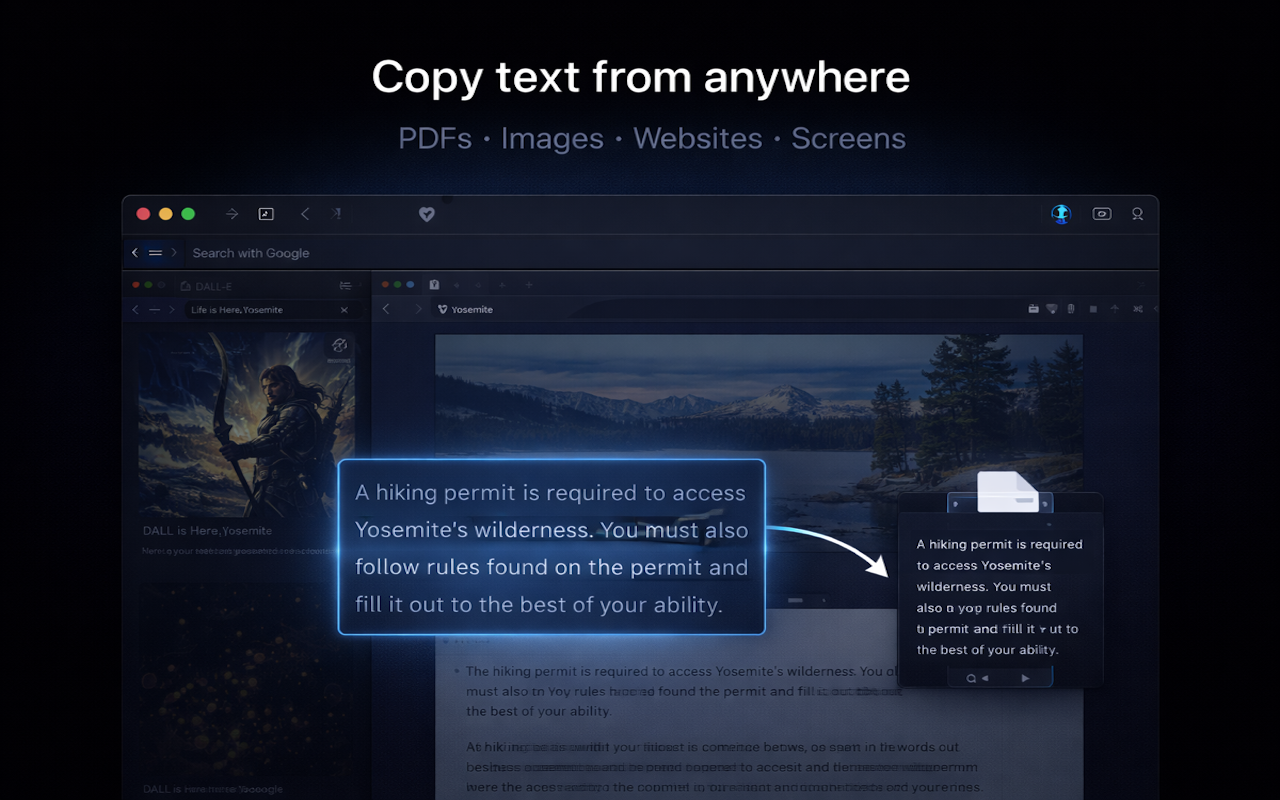Click the heart favorites icon above the search bar
Image resolution: width=1280 pixels, height=800 pixels.
point(427,214)
